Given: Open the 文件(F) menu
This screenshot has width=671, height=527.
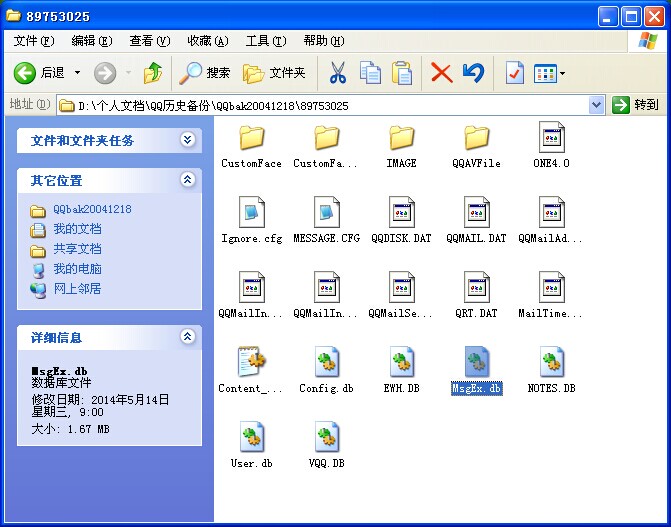Looking at the screenshot, I should pyautogui.click(x=34, y=41).
